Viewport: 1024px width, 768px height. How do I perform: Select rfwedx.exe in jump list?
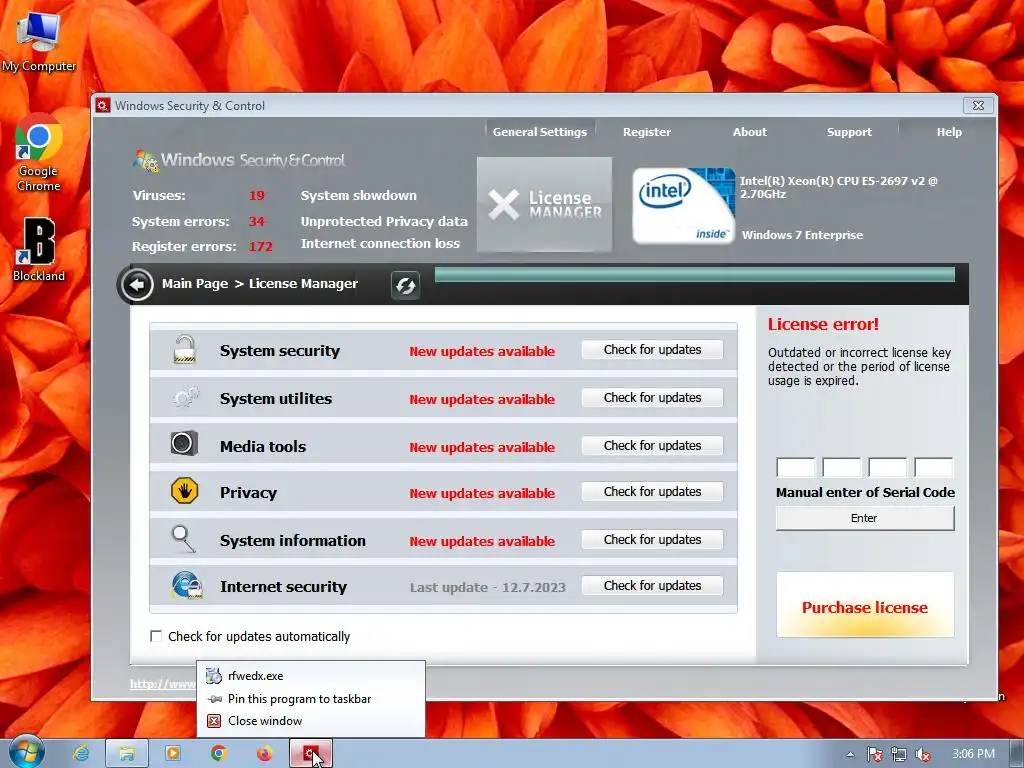point(311,676)
